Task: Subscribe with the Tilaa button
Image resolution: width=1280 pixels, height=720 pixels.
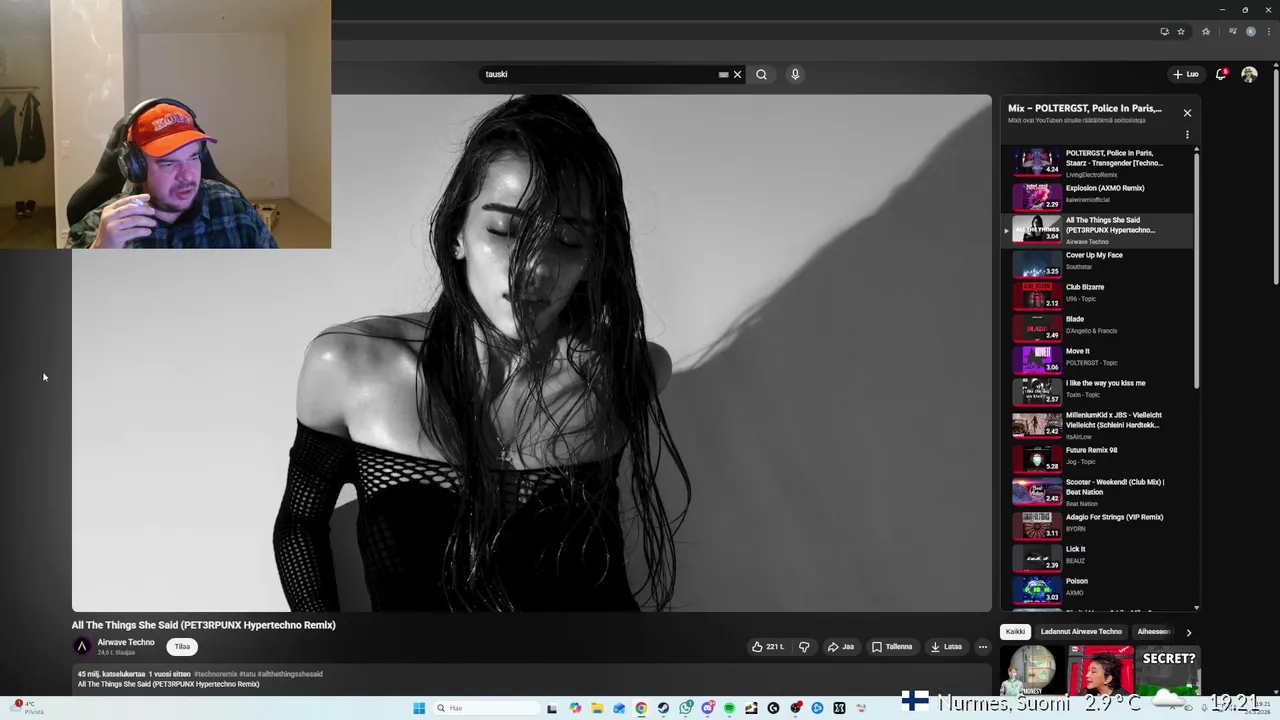Action: (182, 647)
